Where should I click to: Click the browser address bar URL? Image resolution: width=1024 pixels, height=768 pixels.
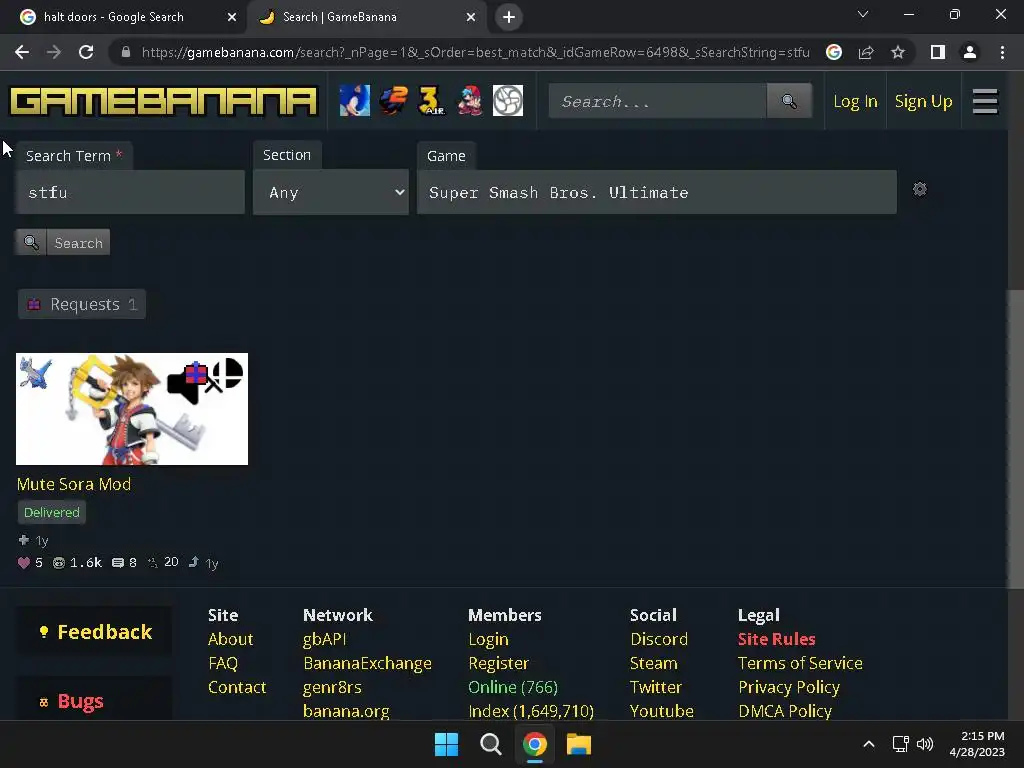pyautogui.click(x=475, y=52)
